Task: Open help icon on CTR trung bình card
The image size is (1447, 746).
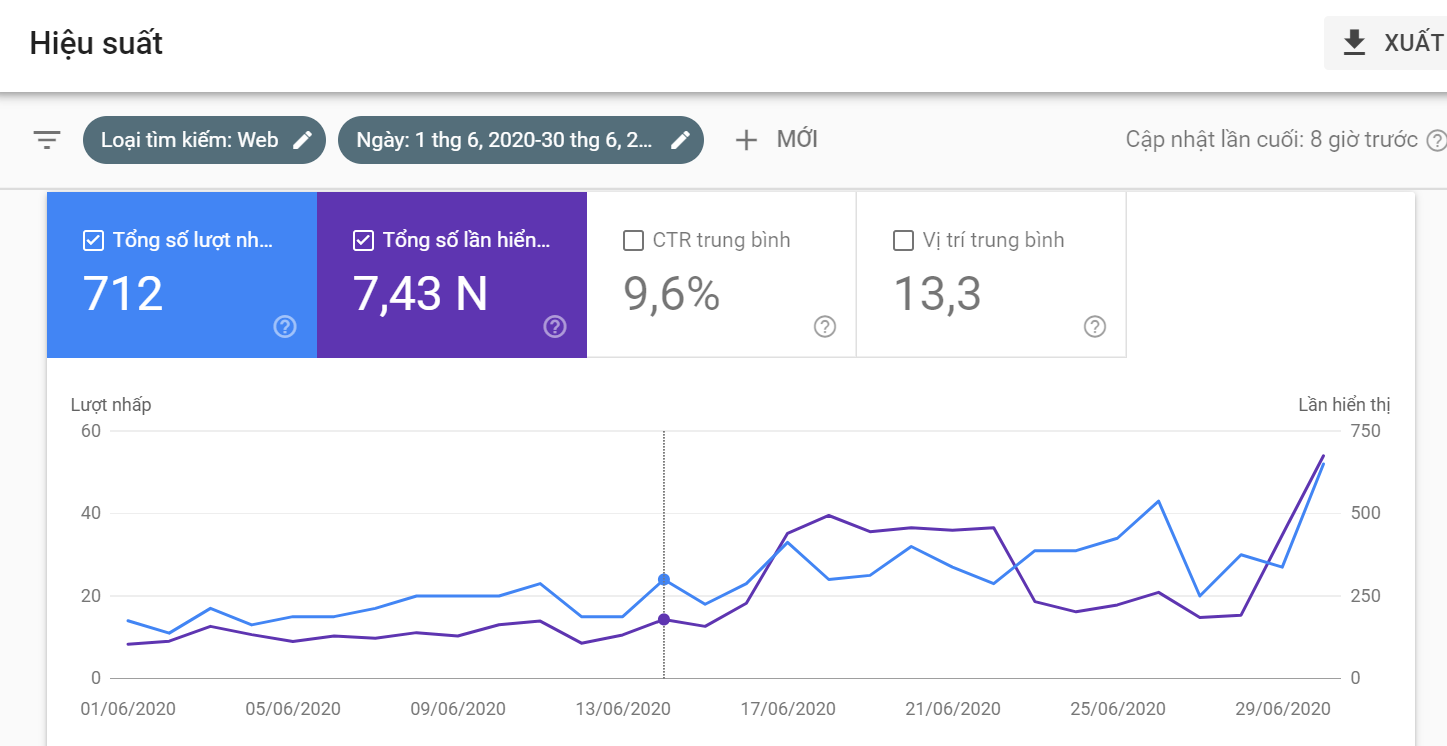Action: [x=825, y=326]
